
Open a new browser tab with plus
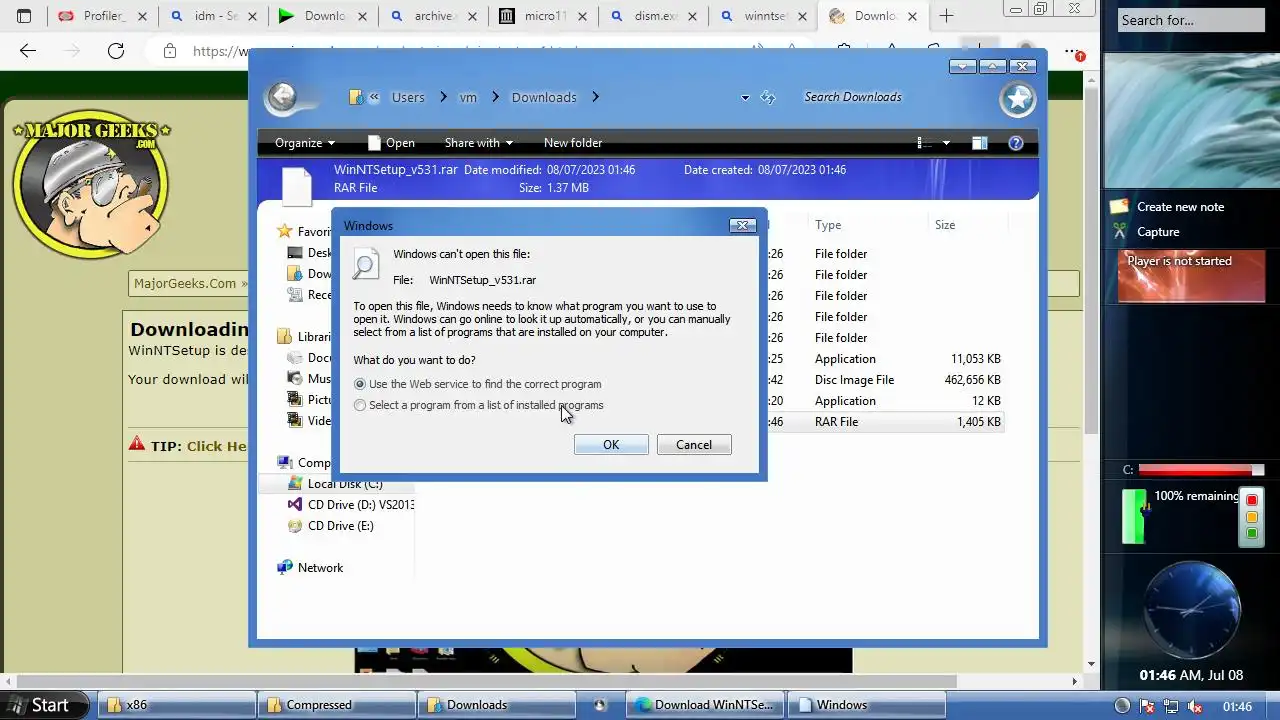pyautogui.click(x=946, y=16)
